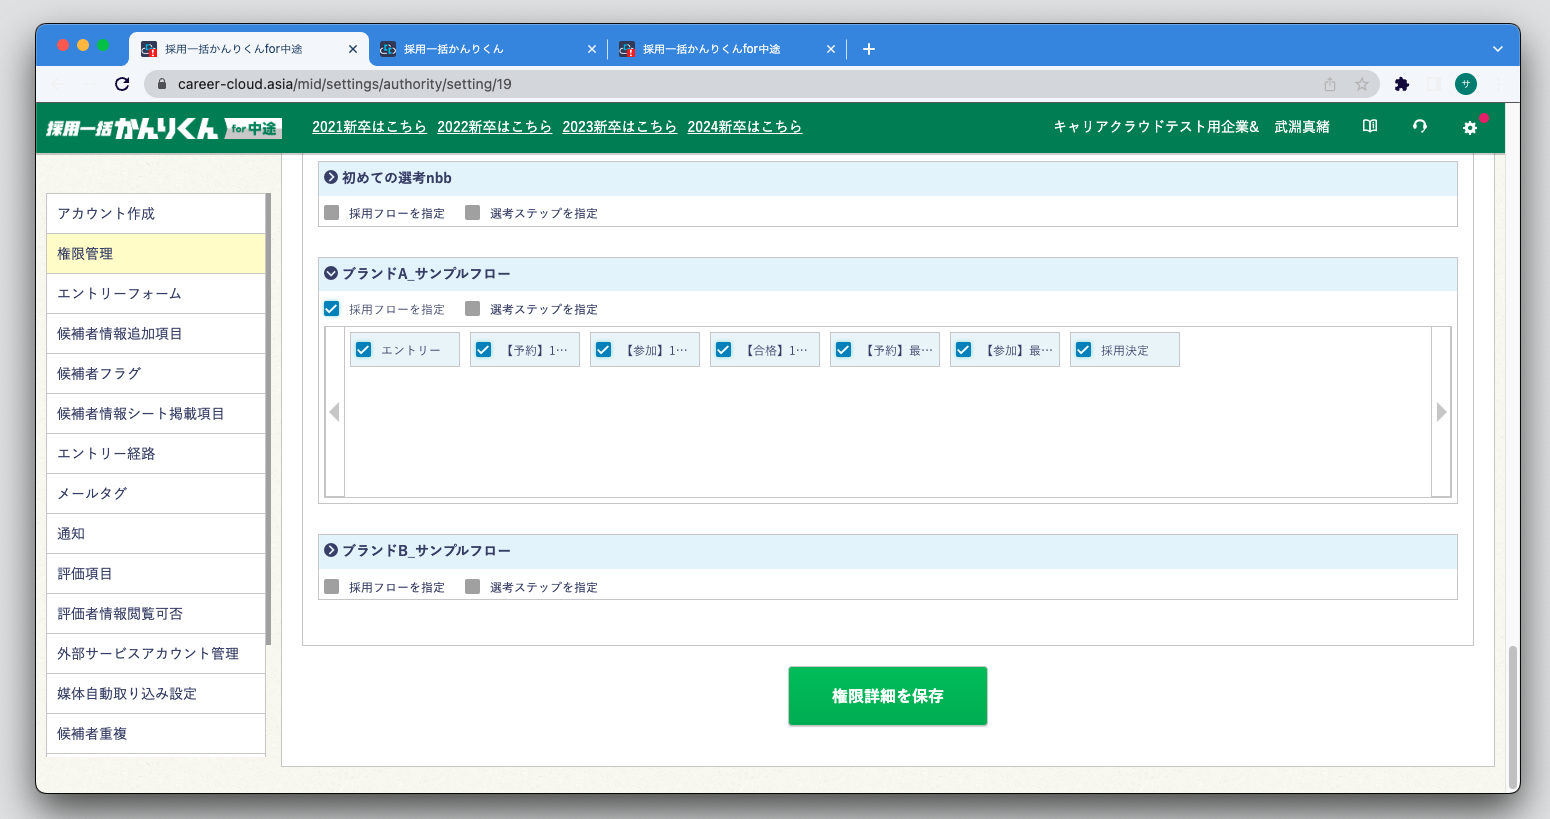Open the settings gear icon in header
Image resolution: width=1550 pixels, height=819 pixels.
[x=1469, y=128]
